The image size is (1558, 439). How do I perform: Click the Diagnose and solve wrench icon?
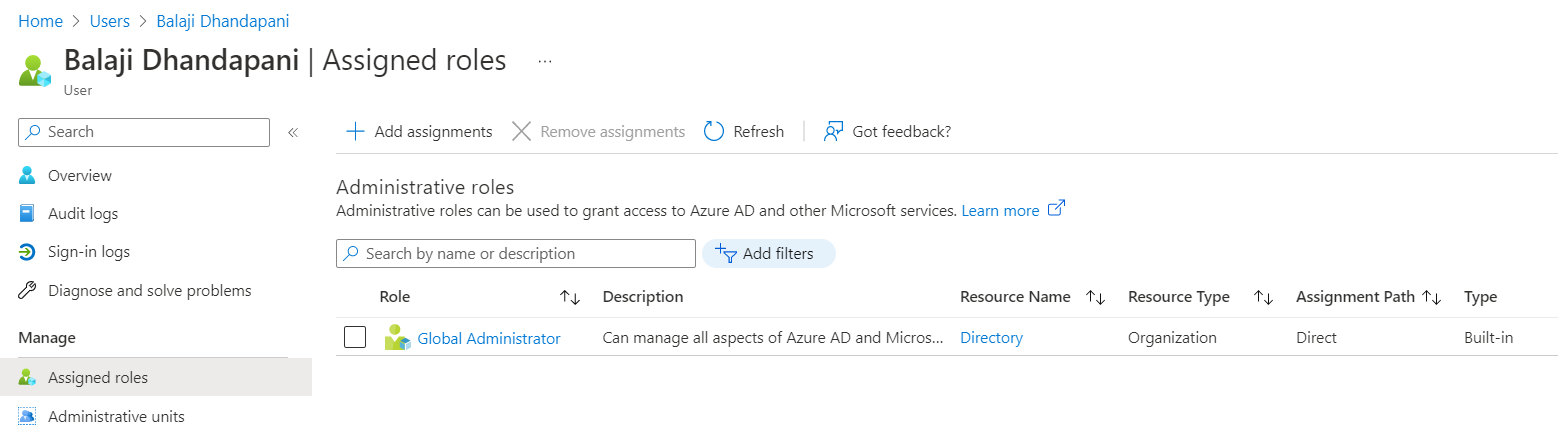pyautogui.click(x=28, y=291)
